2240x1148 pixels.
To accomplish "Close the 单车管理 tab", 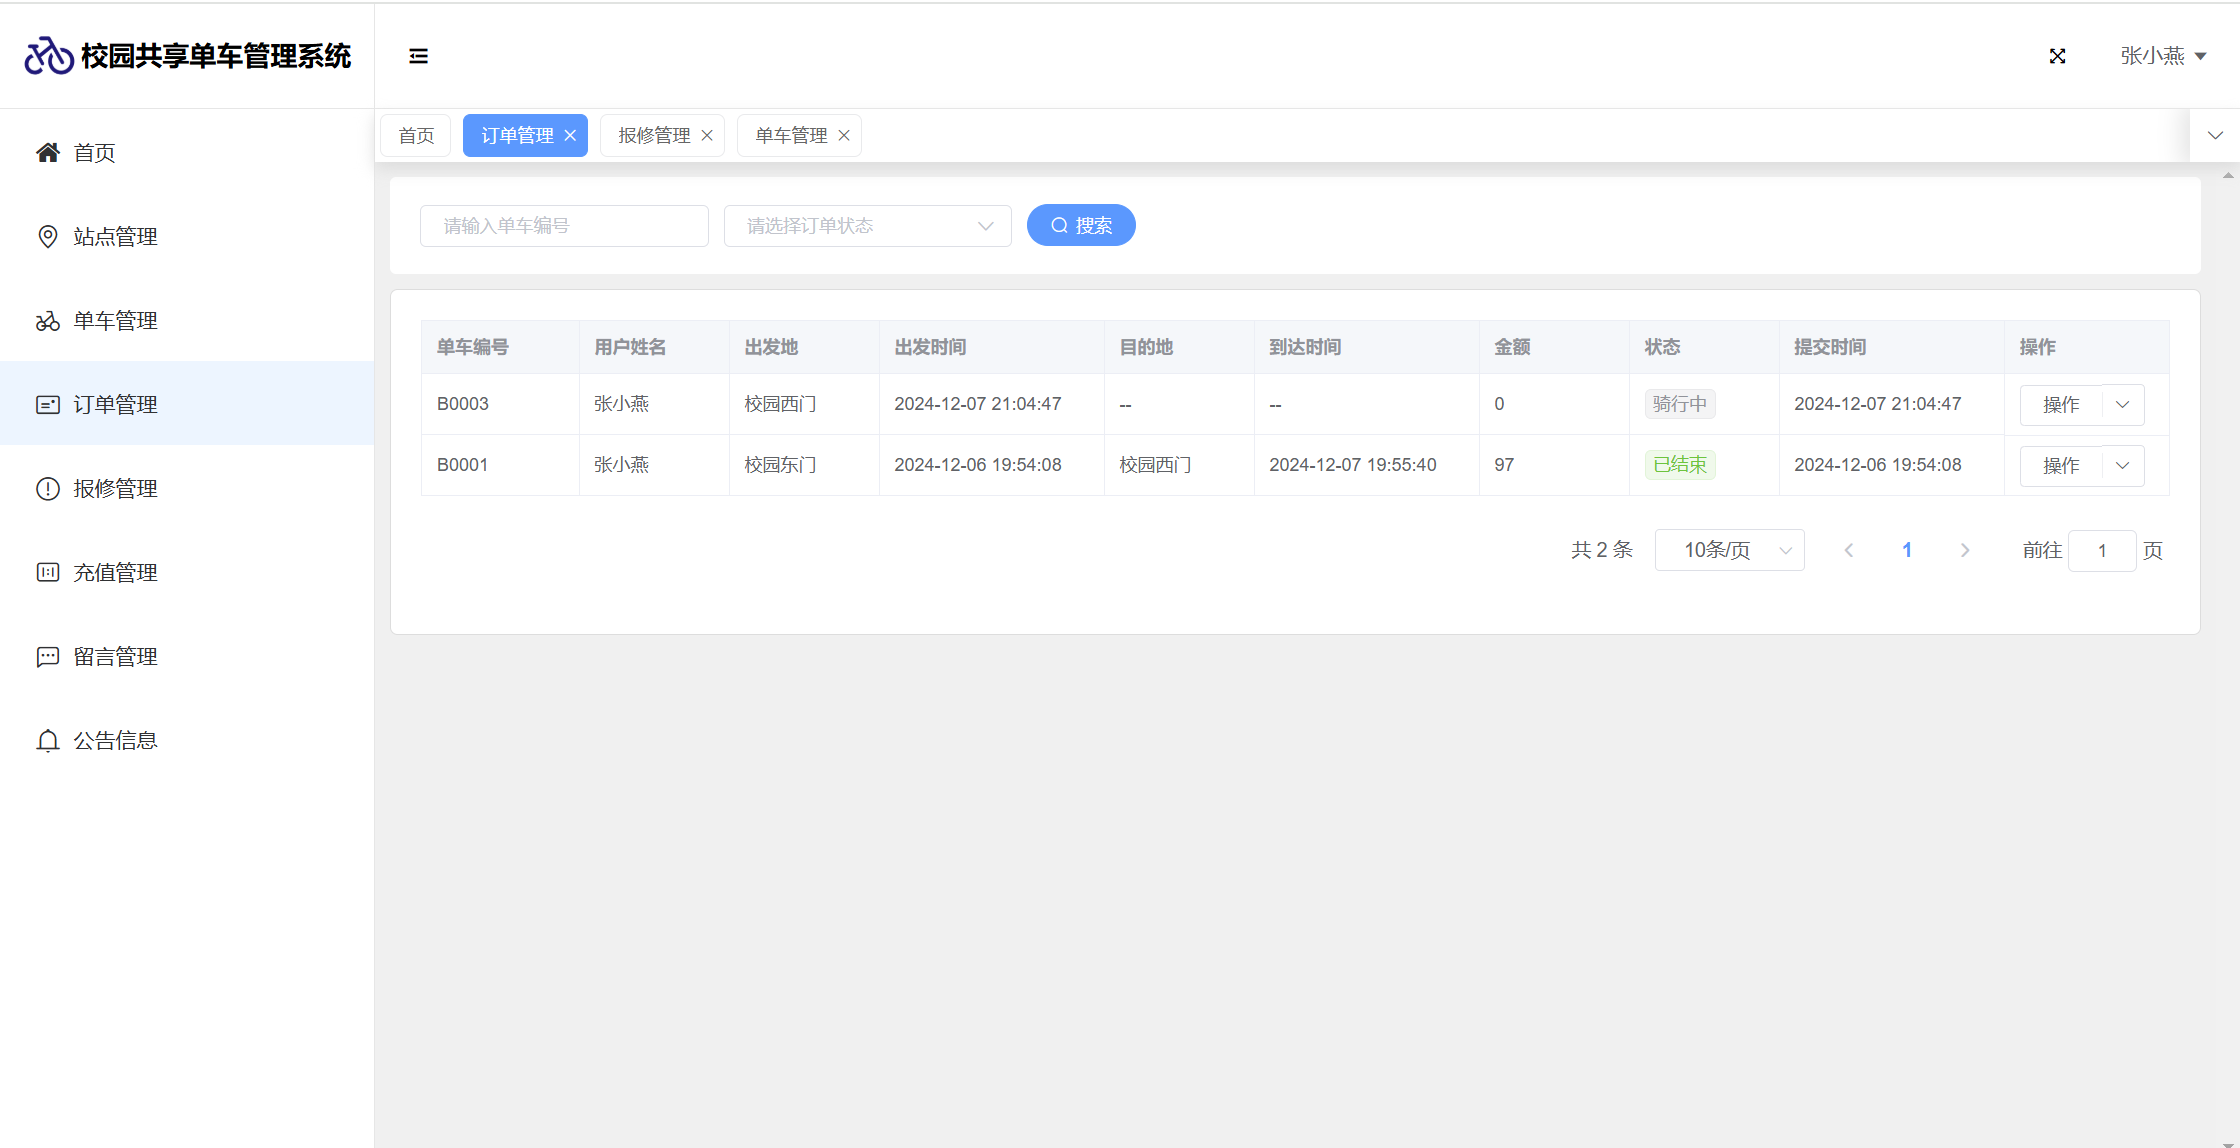I will coord(844,136).
